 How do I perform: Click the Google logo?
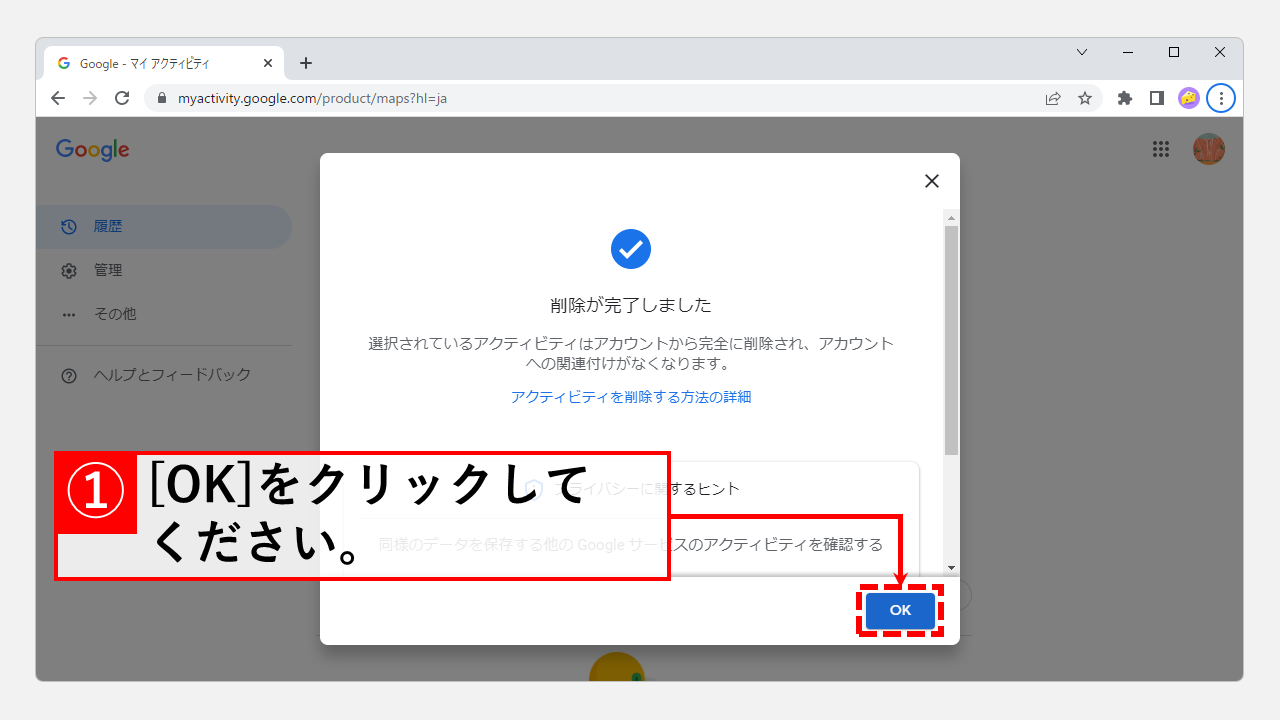92,149
